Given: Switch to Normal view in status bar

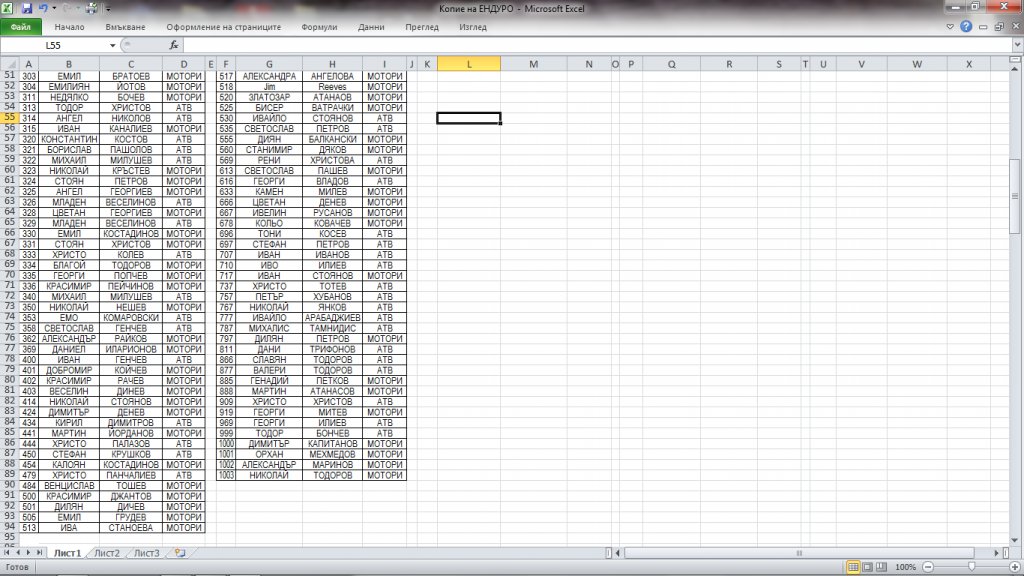Looking at the screenshot, I should point(853,567).
